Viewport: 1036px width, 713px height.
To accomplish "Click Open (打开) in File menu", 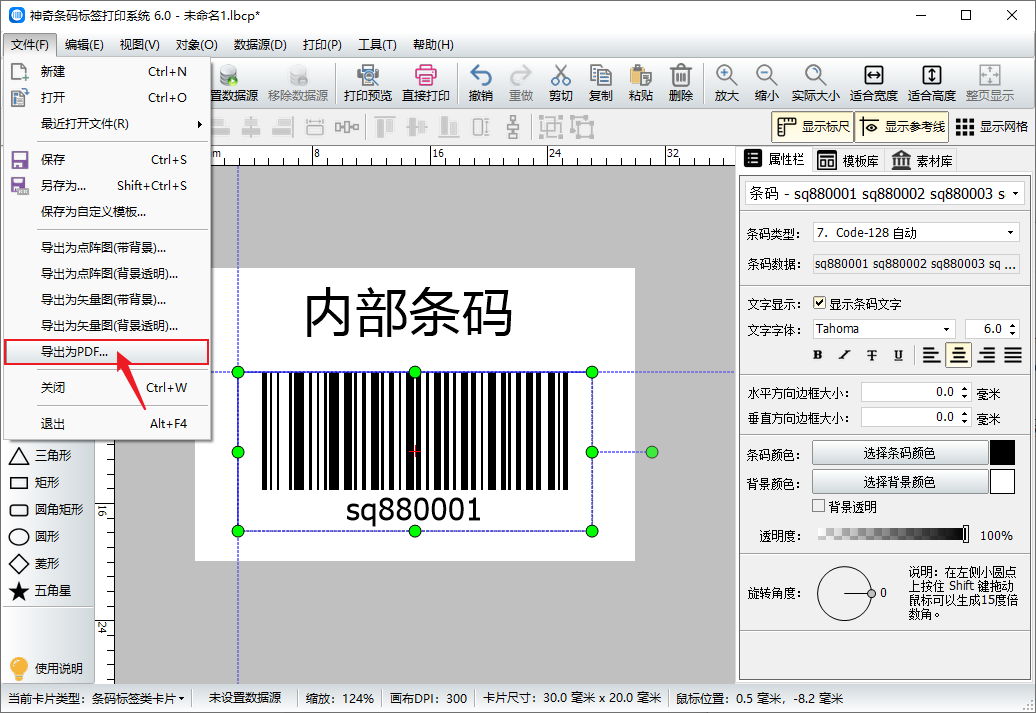I will pyautogui.click(x=107, y=97).
